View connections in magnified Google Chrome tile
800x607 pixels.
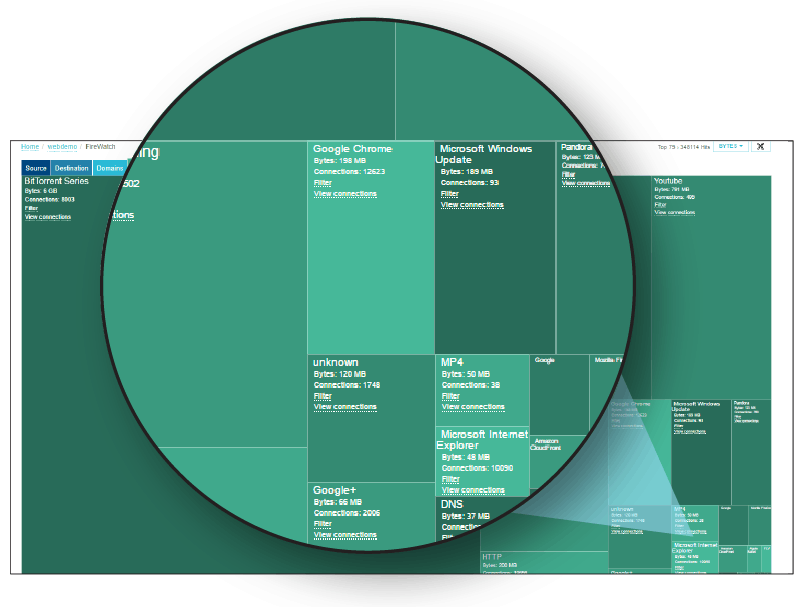(345, 194)
